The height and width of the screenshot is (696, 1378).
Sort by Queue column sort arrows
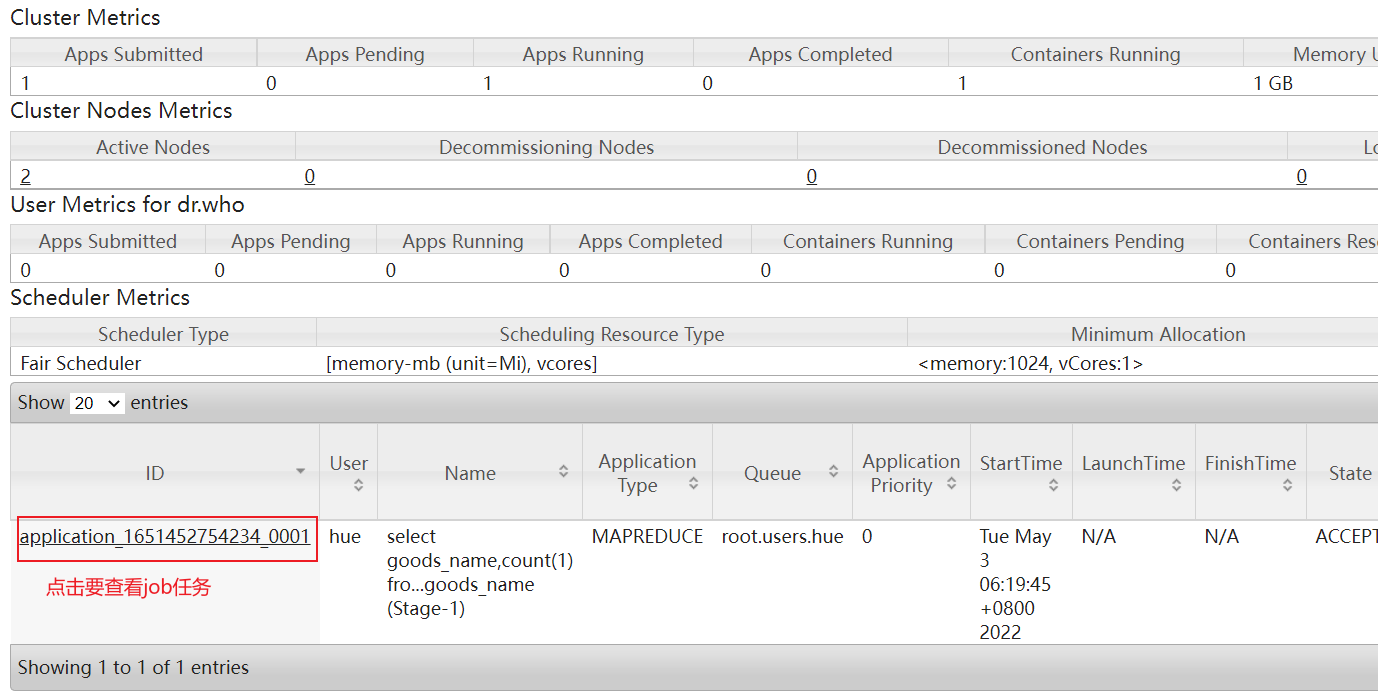[833, 471]
